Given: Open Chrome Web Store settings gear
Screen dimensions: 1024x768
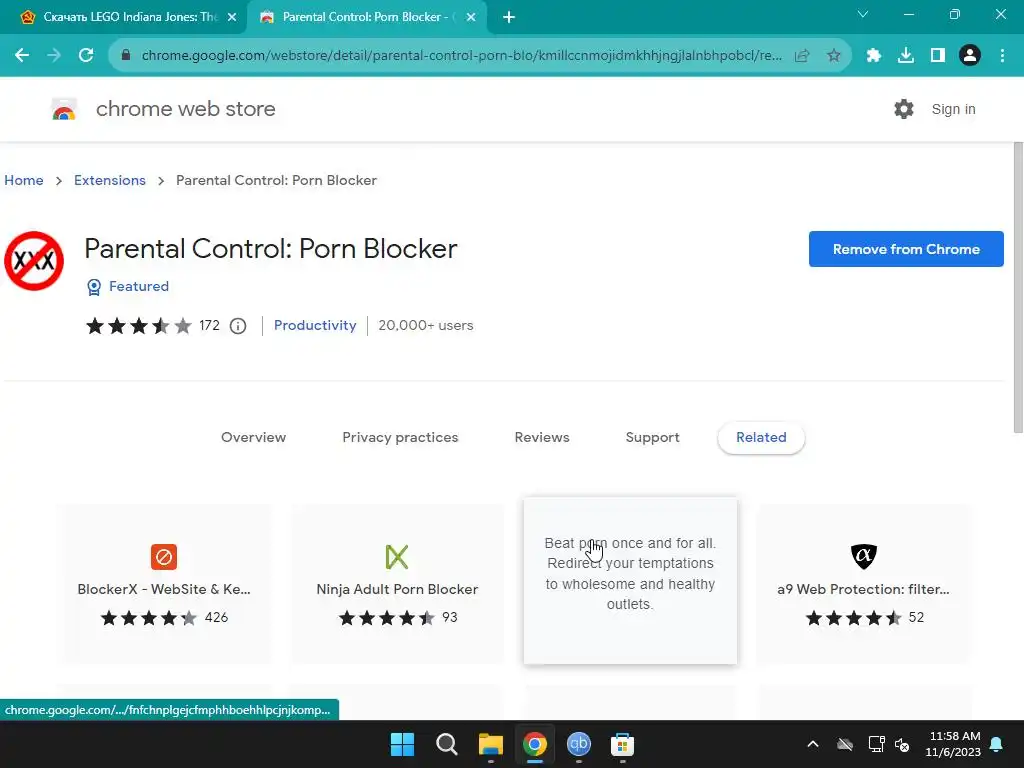Looking at the screenshot, I should [x=904, y=109].
